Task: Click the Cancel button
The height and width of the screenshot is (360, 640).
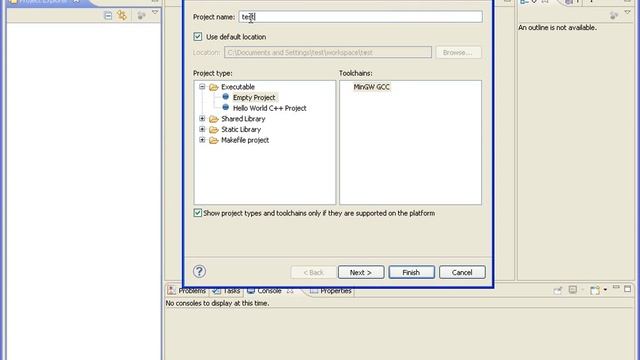Action: pos(462,272)
